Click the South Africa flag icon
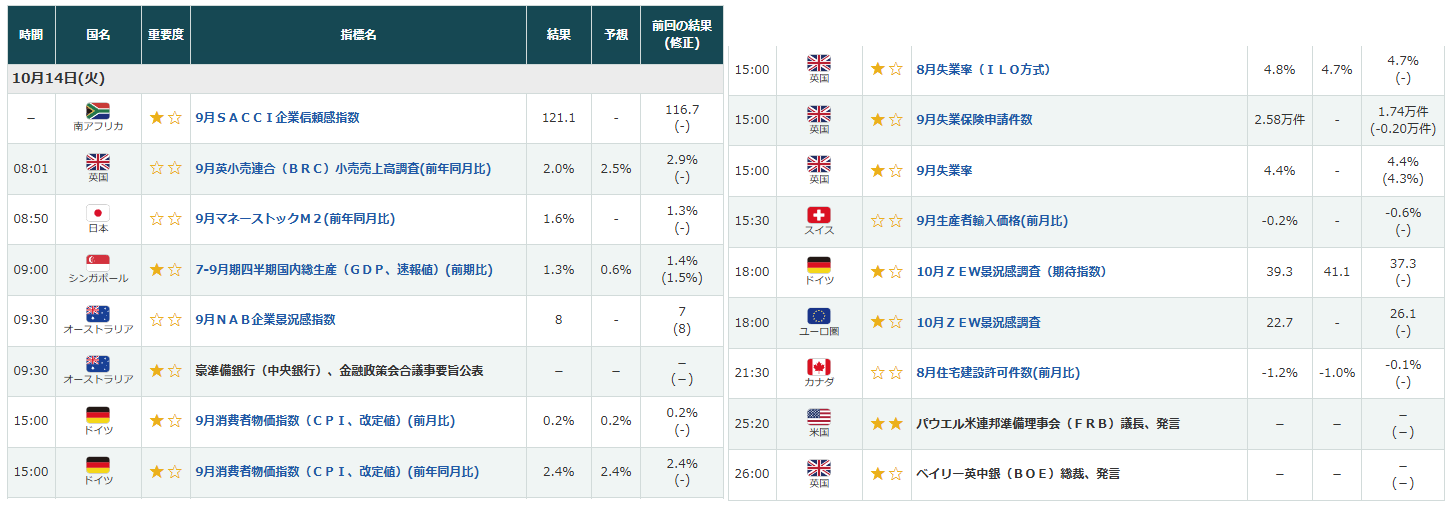This screenshot has height=507, width=1453. (98, 111)
